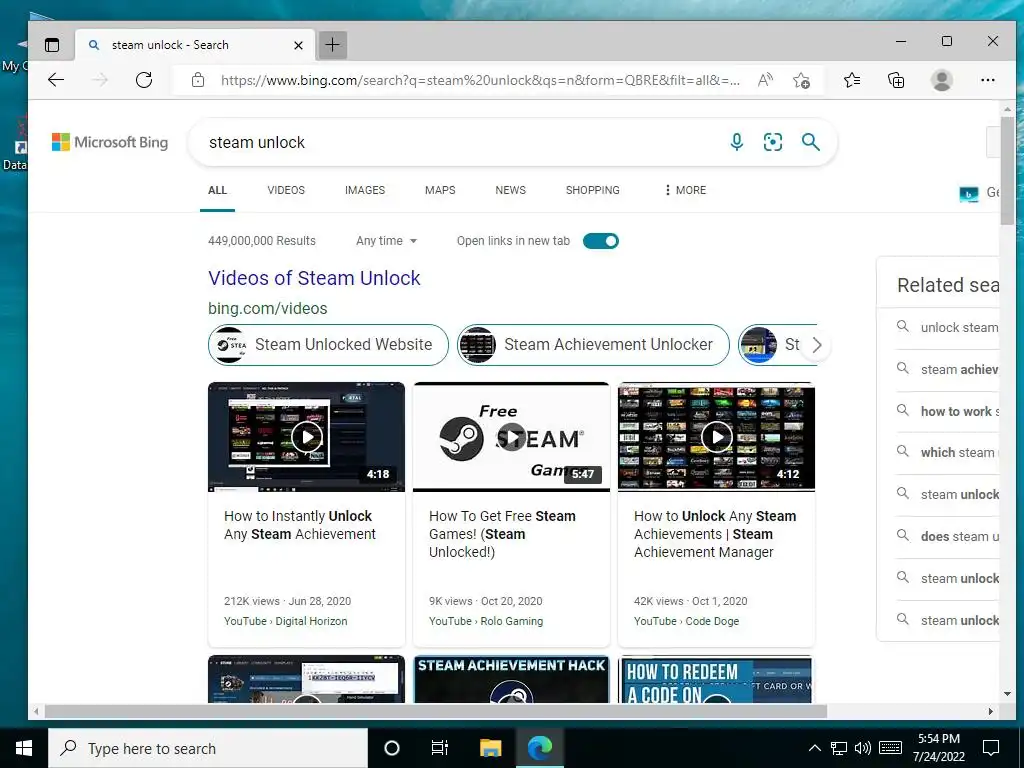The image size is (1024, 768).
Task: Click the lock site info icon
Action: click(198, 80)
